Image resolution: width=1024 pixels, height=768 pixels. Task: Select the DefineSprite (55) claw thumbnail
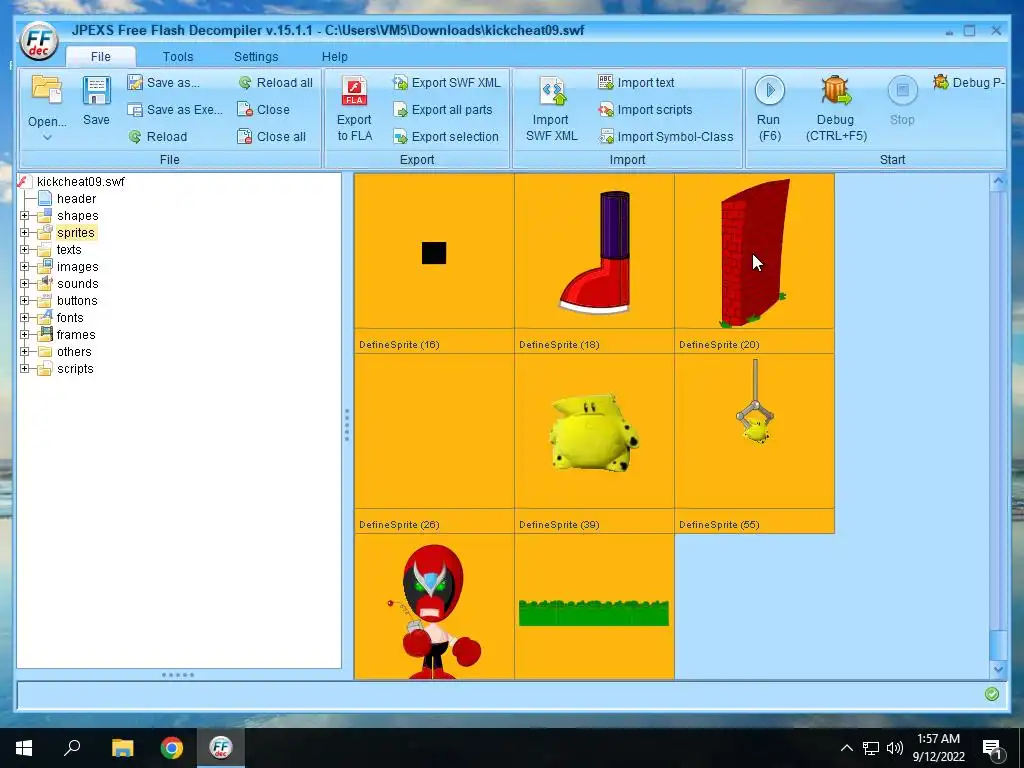click(x=754, y=432)
